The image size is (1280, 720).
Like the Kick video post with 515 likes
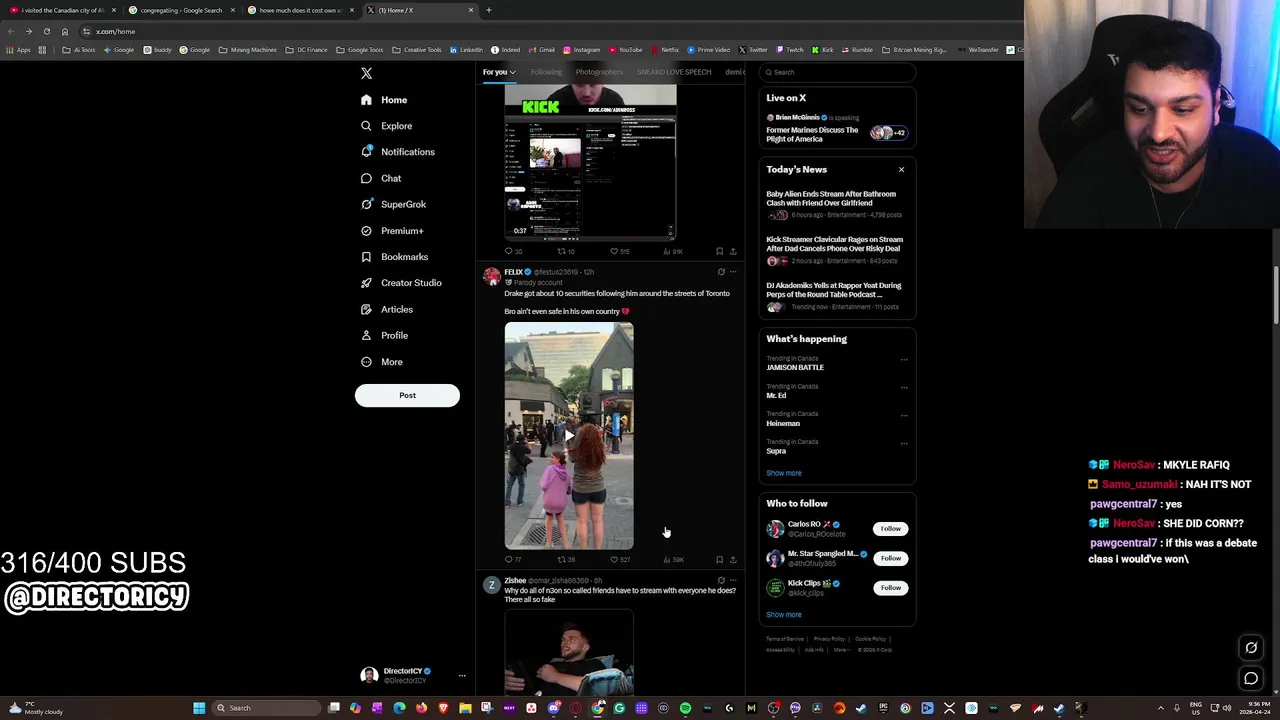point(620,252)
